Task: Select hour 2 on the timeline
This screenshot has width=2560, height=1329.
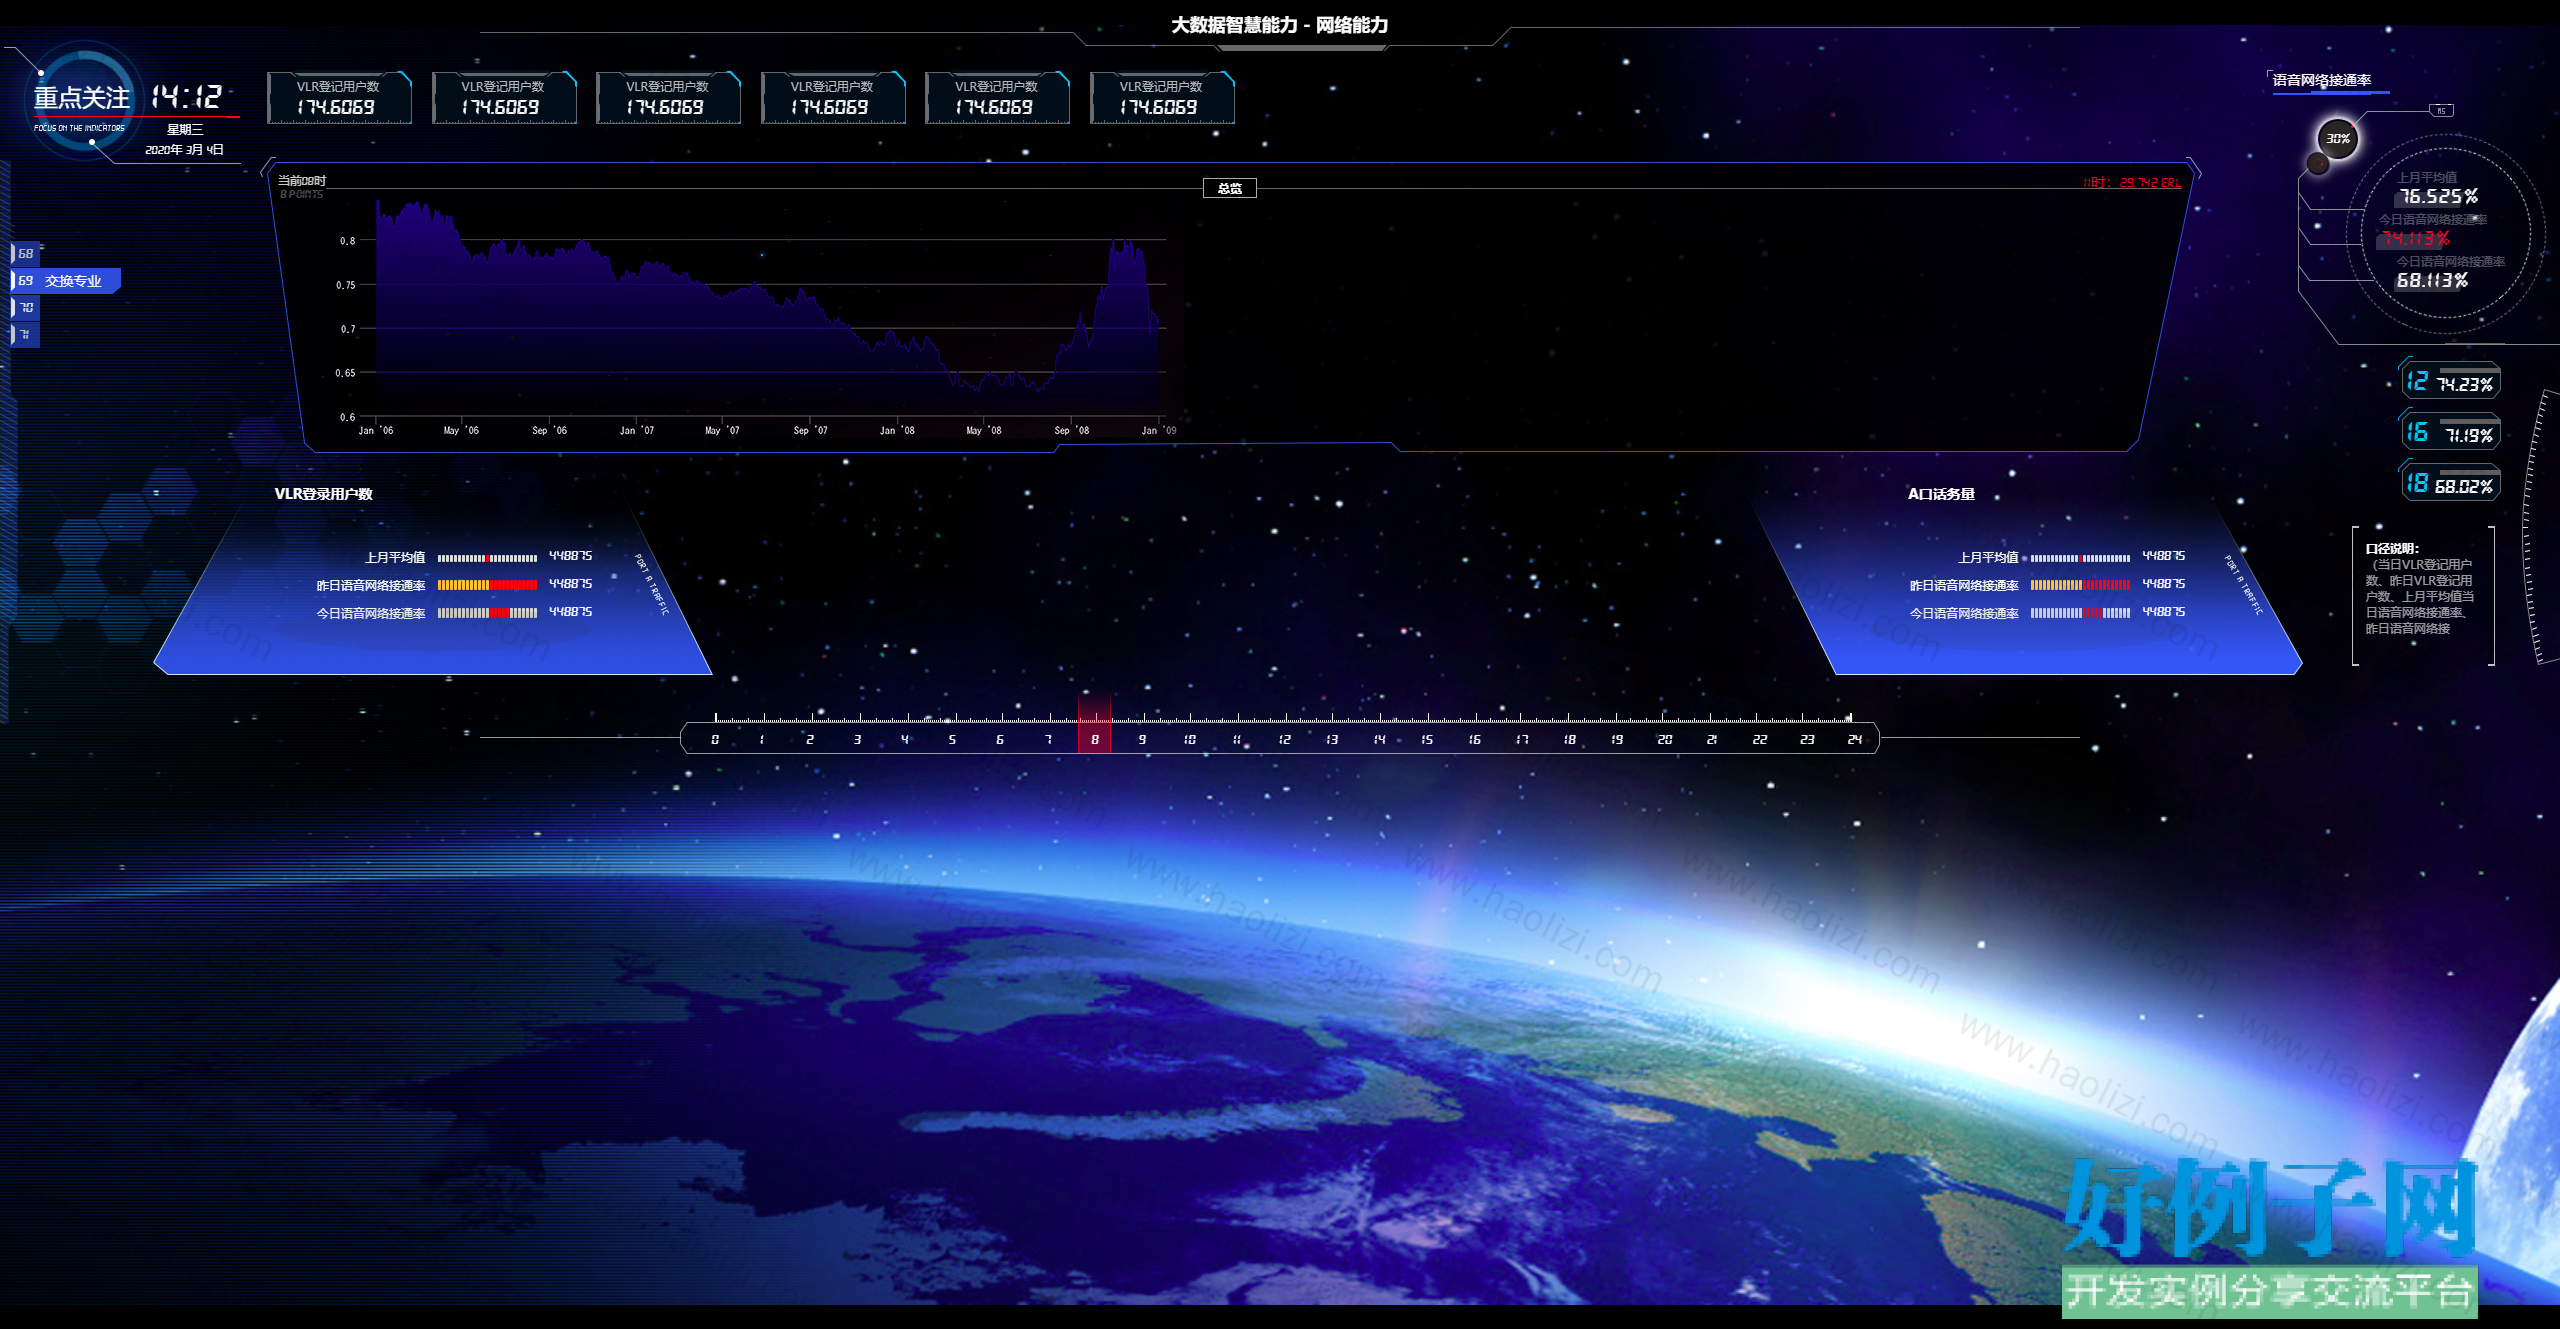Action: (810, 740)
